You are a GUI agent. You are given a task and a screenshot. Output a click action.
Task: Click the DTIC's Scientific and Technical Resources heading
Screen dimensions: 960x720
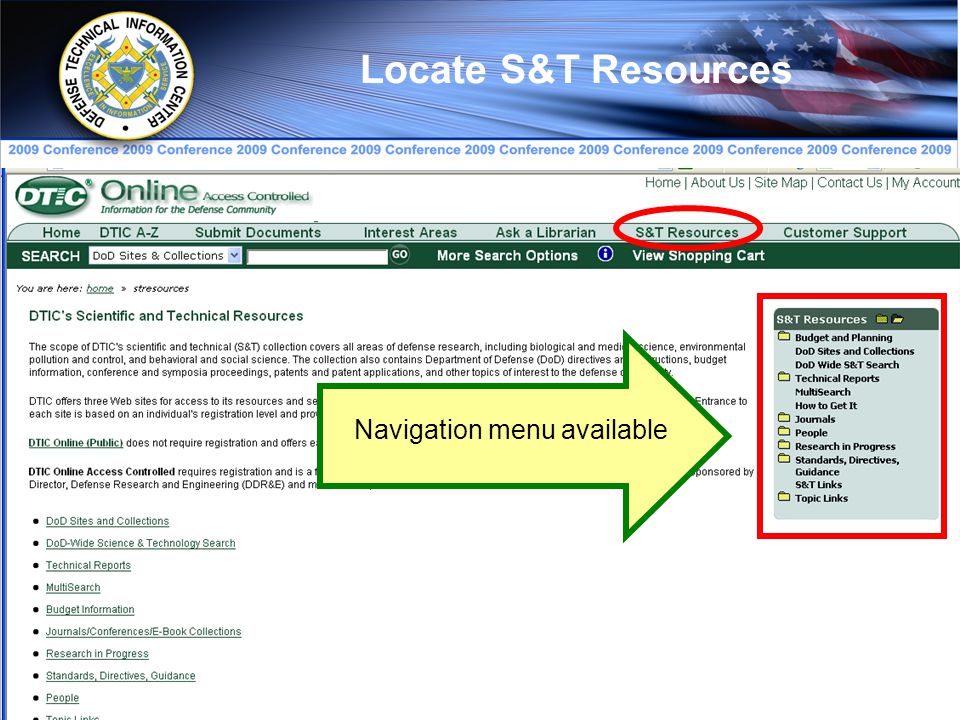click(x=166, y=316)
